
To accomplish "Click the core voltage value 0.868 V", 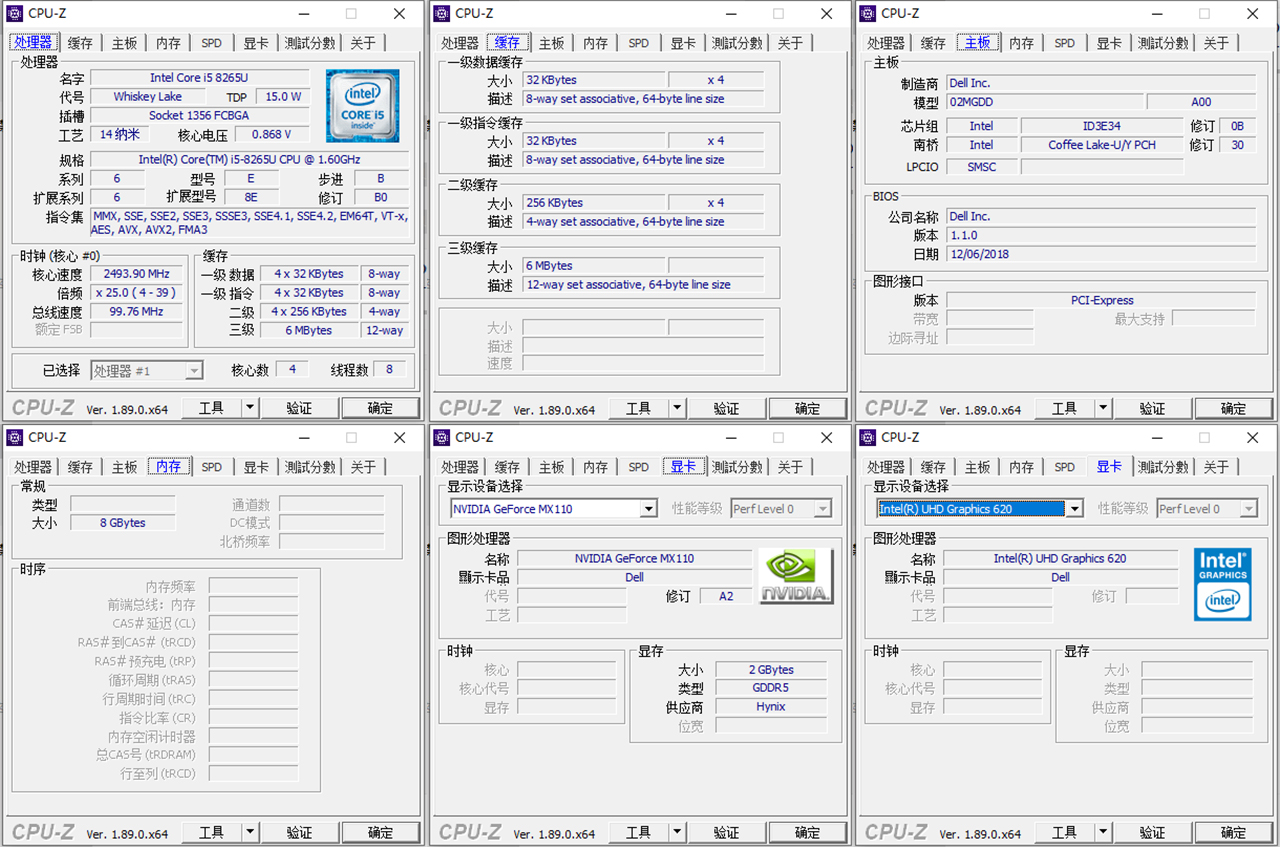I will pos(271,134).
